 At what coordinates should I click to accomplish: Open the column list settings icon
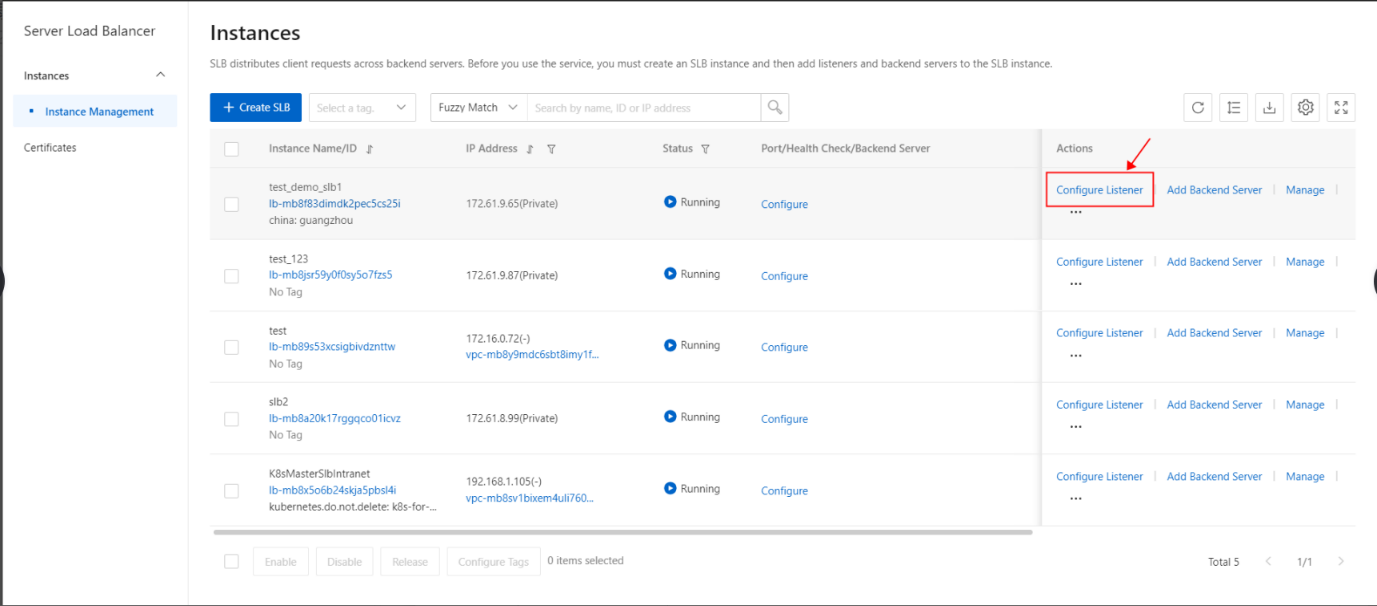click(1234, 108)
